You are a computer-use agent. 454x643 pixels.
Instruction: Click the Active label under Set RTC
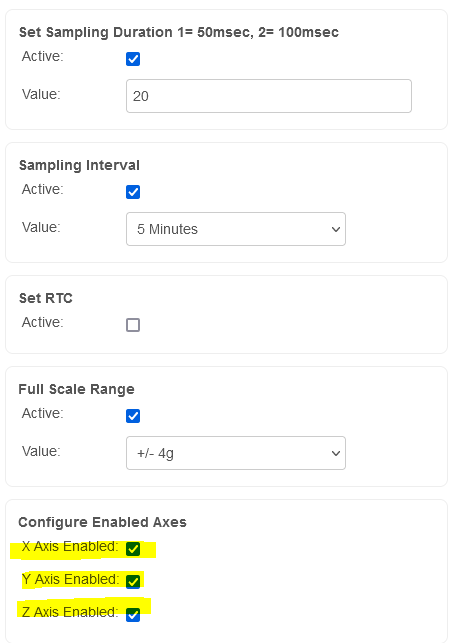point(42,322)
